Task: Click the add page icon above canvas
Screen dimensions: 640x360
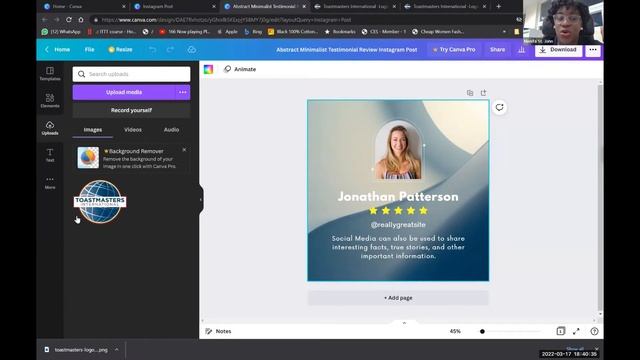Action: 483,93
